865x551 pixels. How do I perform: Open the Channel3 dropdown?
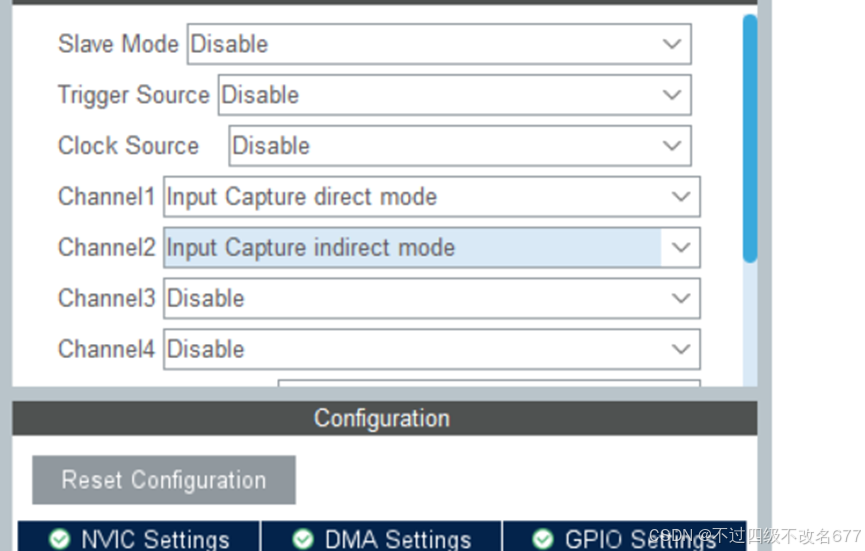tap(432, 298)
